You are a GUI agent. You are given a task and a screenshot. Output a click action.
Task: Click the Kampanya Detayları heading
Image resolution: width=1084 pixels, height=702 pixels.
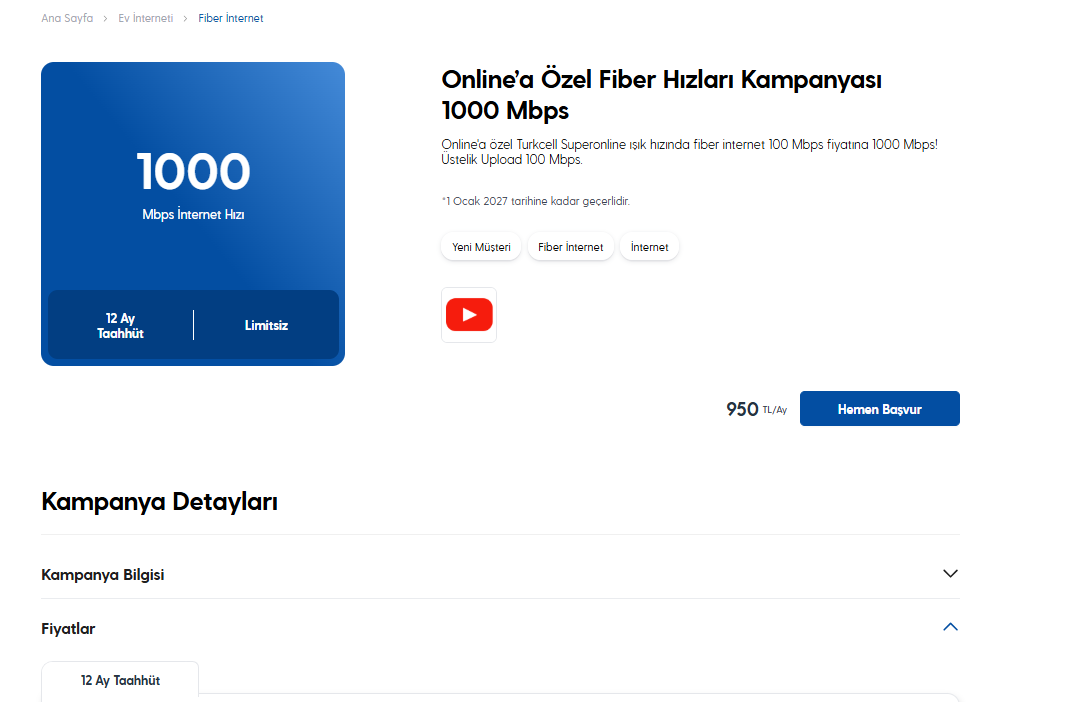click(x=159, y=502)
